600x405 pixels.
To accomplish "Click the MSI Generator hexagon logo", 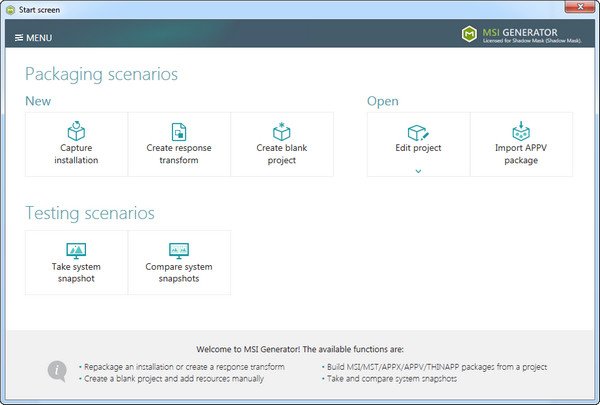I will tap(469, 34).
